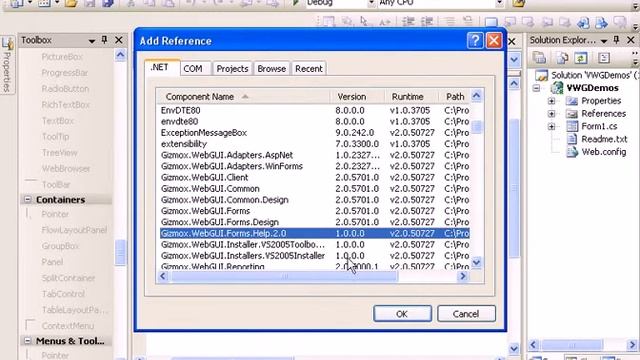Select RichTextBox in the Toolbox
Image resolution: width=640 pixels, height=360 pixels.
(65, 105)
